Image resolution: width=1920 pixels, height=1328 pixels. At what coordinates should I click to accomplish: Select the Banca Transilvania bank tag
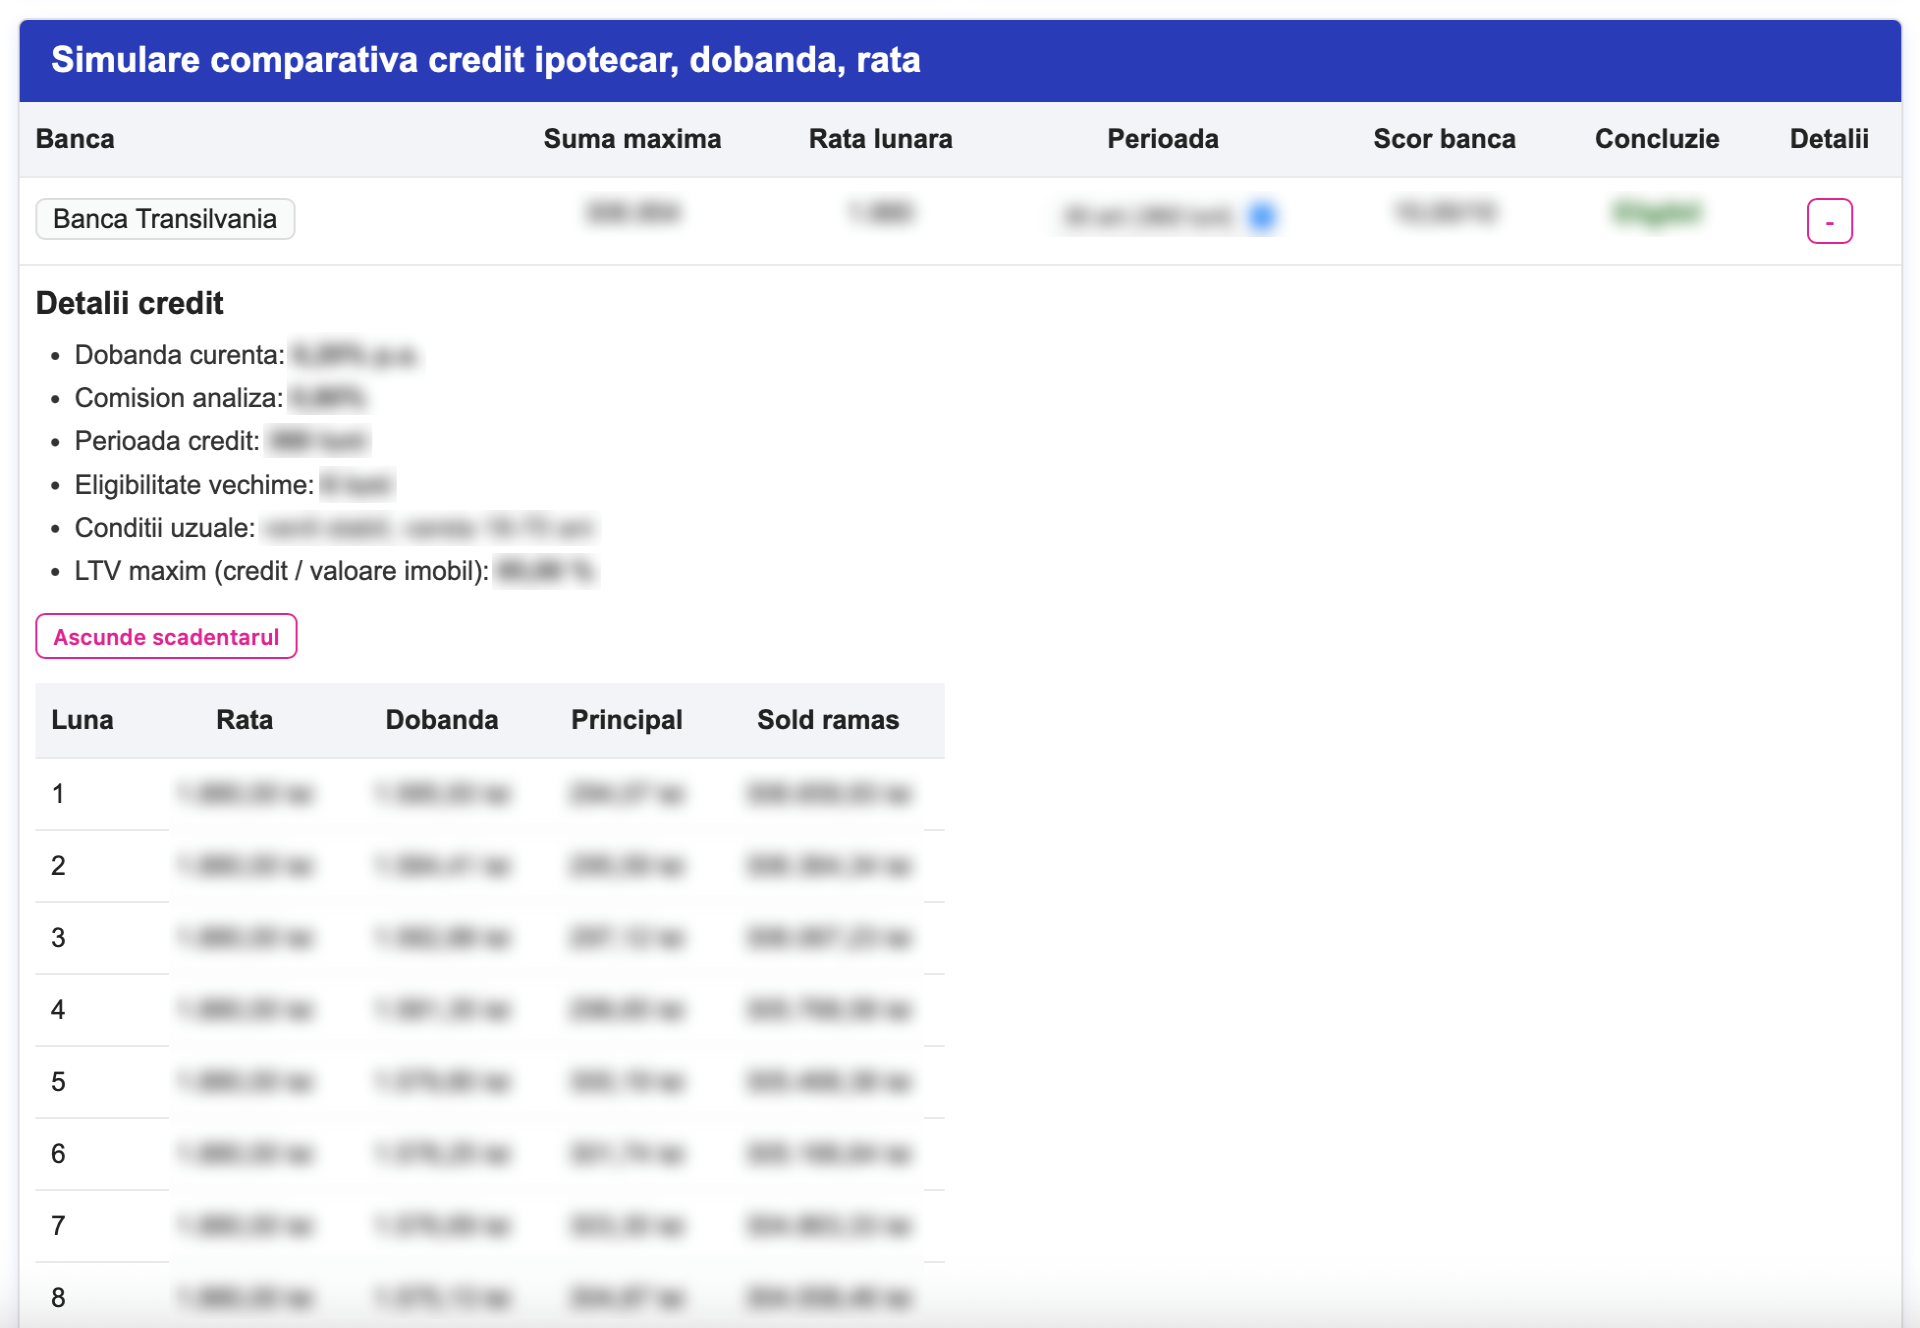coord(165,219)
